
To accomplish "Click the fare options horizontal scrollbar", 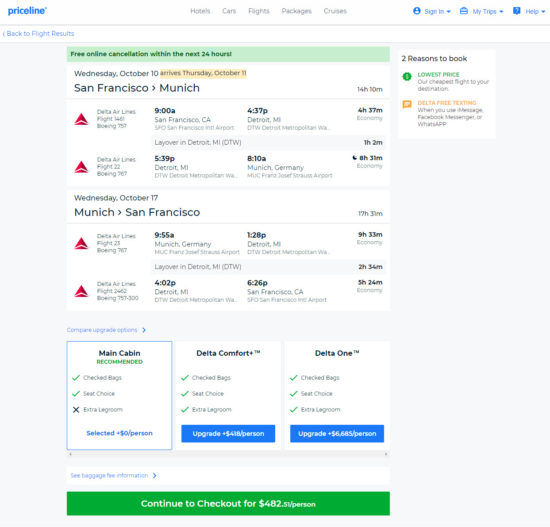I will (228, 454).
